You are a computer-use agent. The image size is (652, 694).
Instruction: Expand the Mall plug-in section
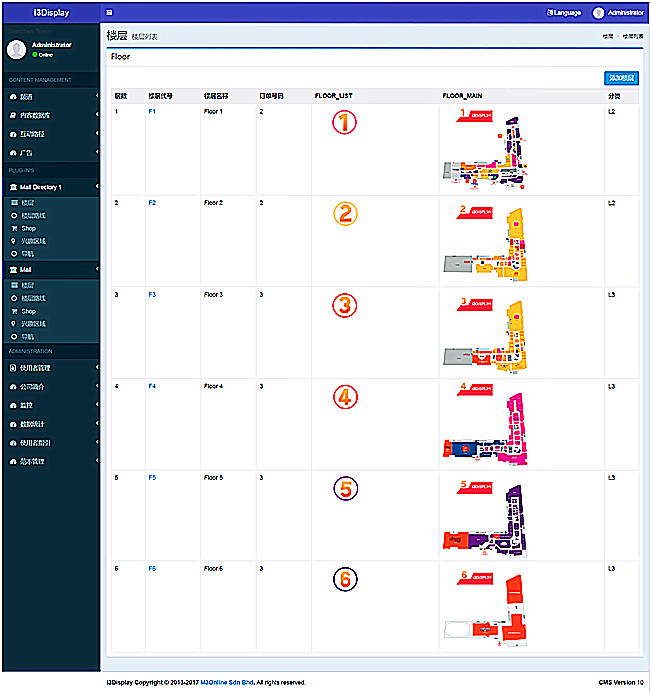click(50, 270)
